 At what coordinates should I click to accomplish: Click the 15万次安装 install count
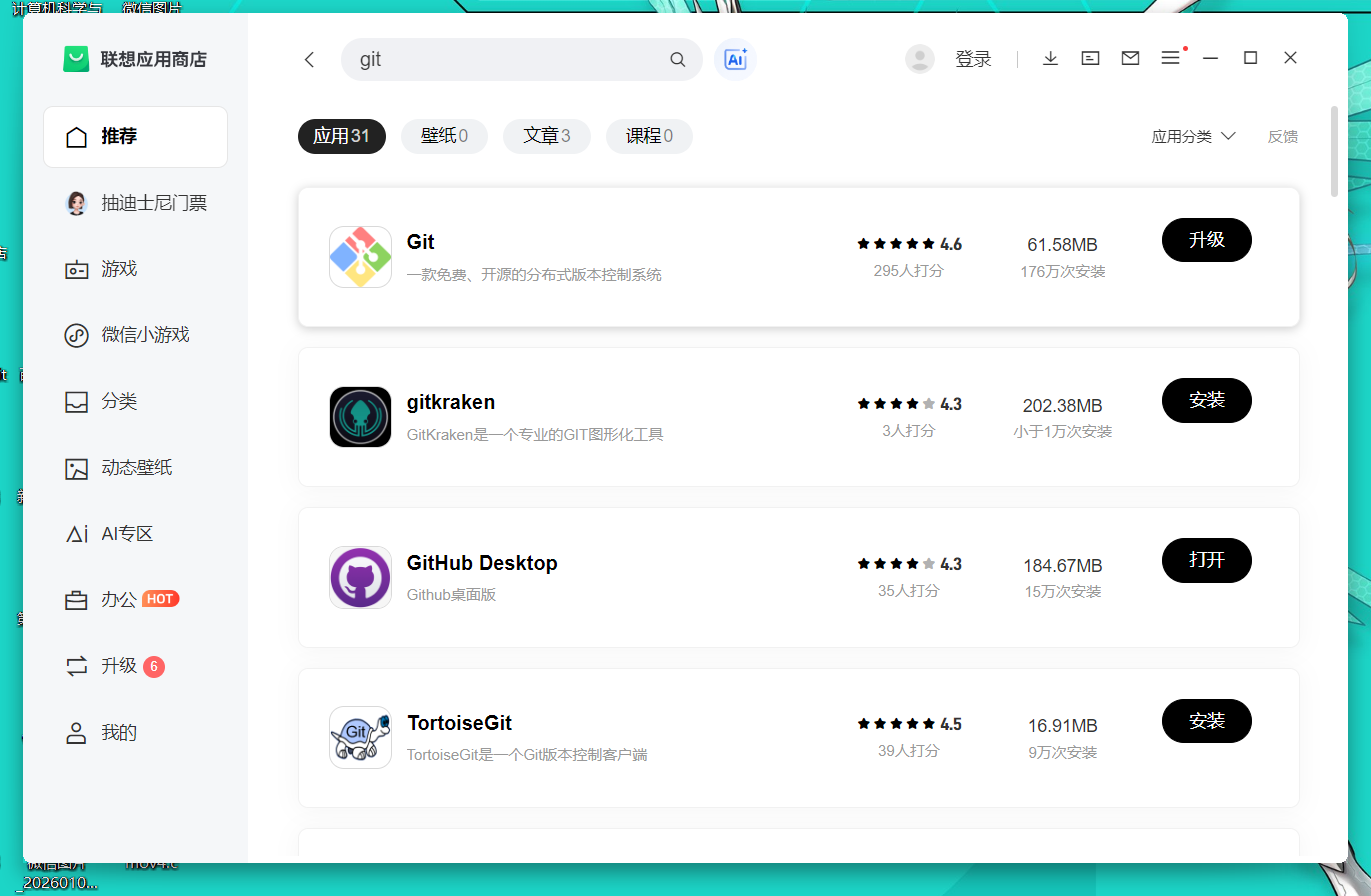(x=1062, y=592)
